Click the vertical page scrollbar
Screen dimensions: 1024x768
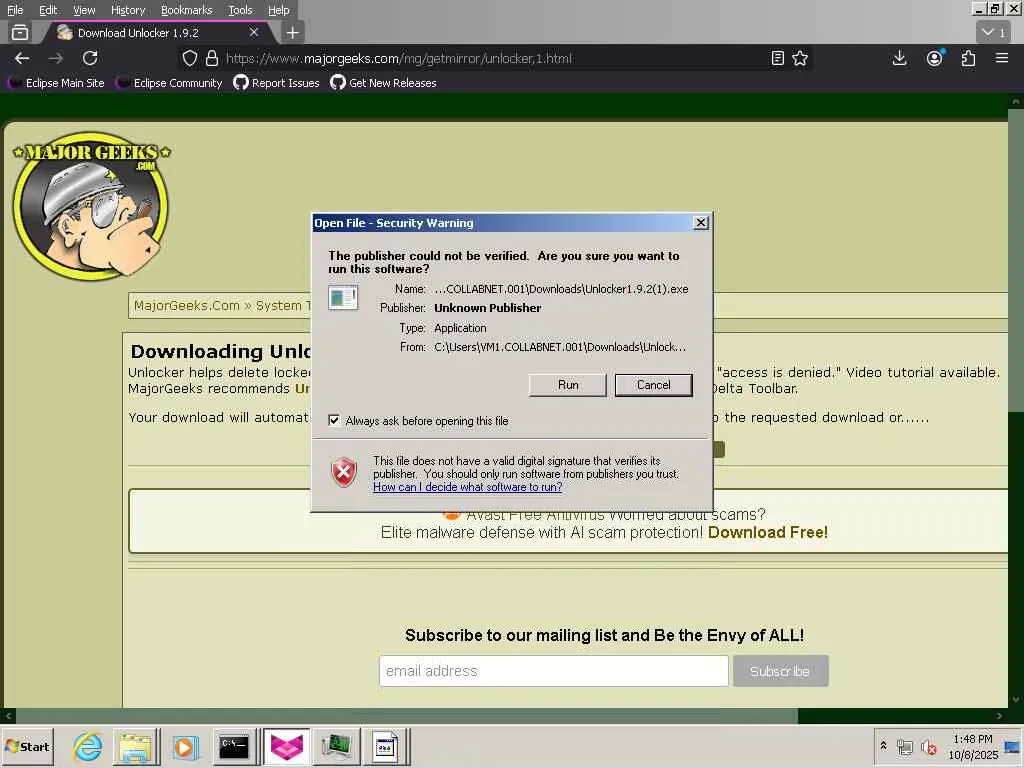coord(1016,261)
